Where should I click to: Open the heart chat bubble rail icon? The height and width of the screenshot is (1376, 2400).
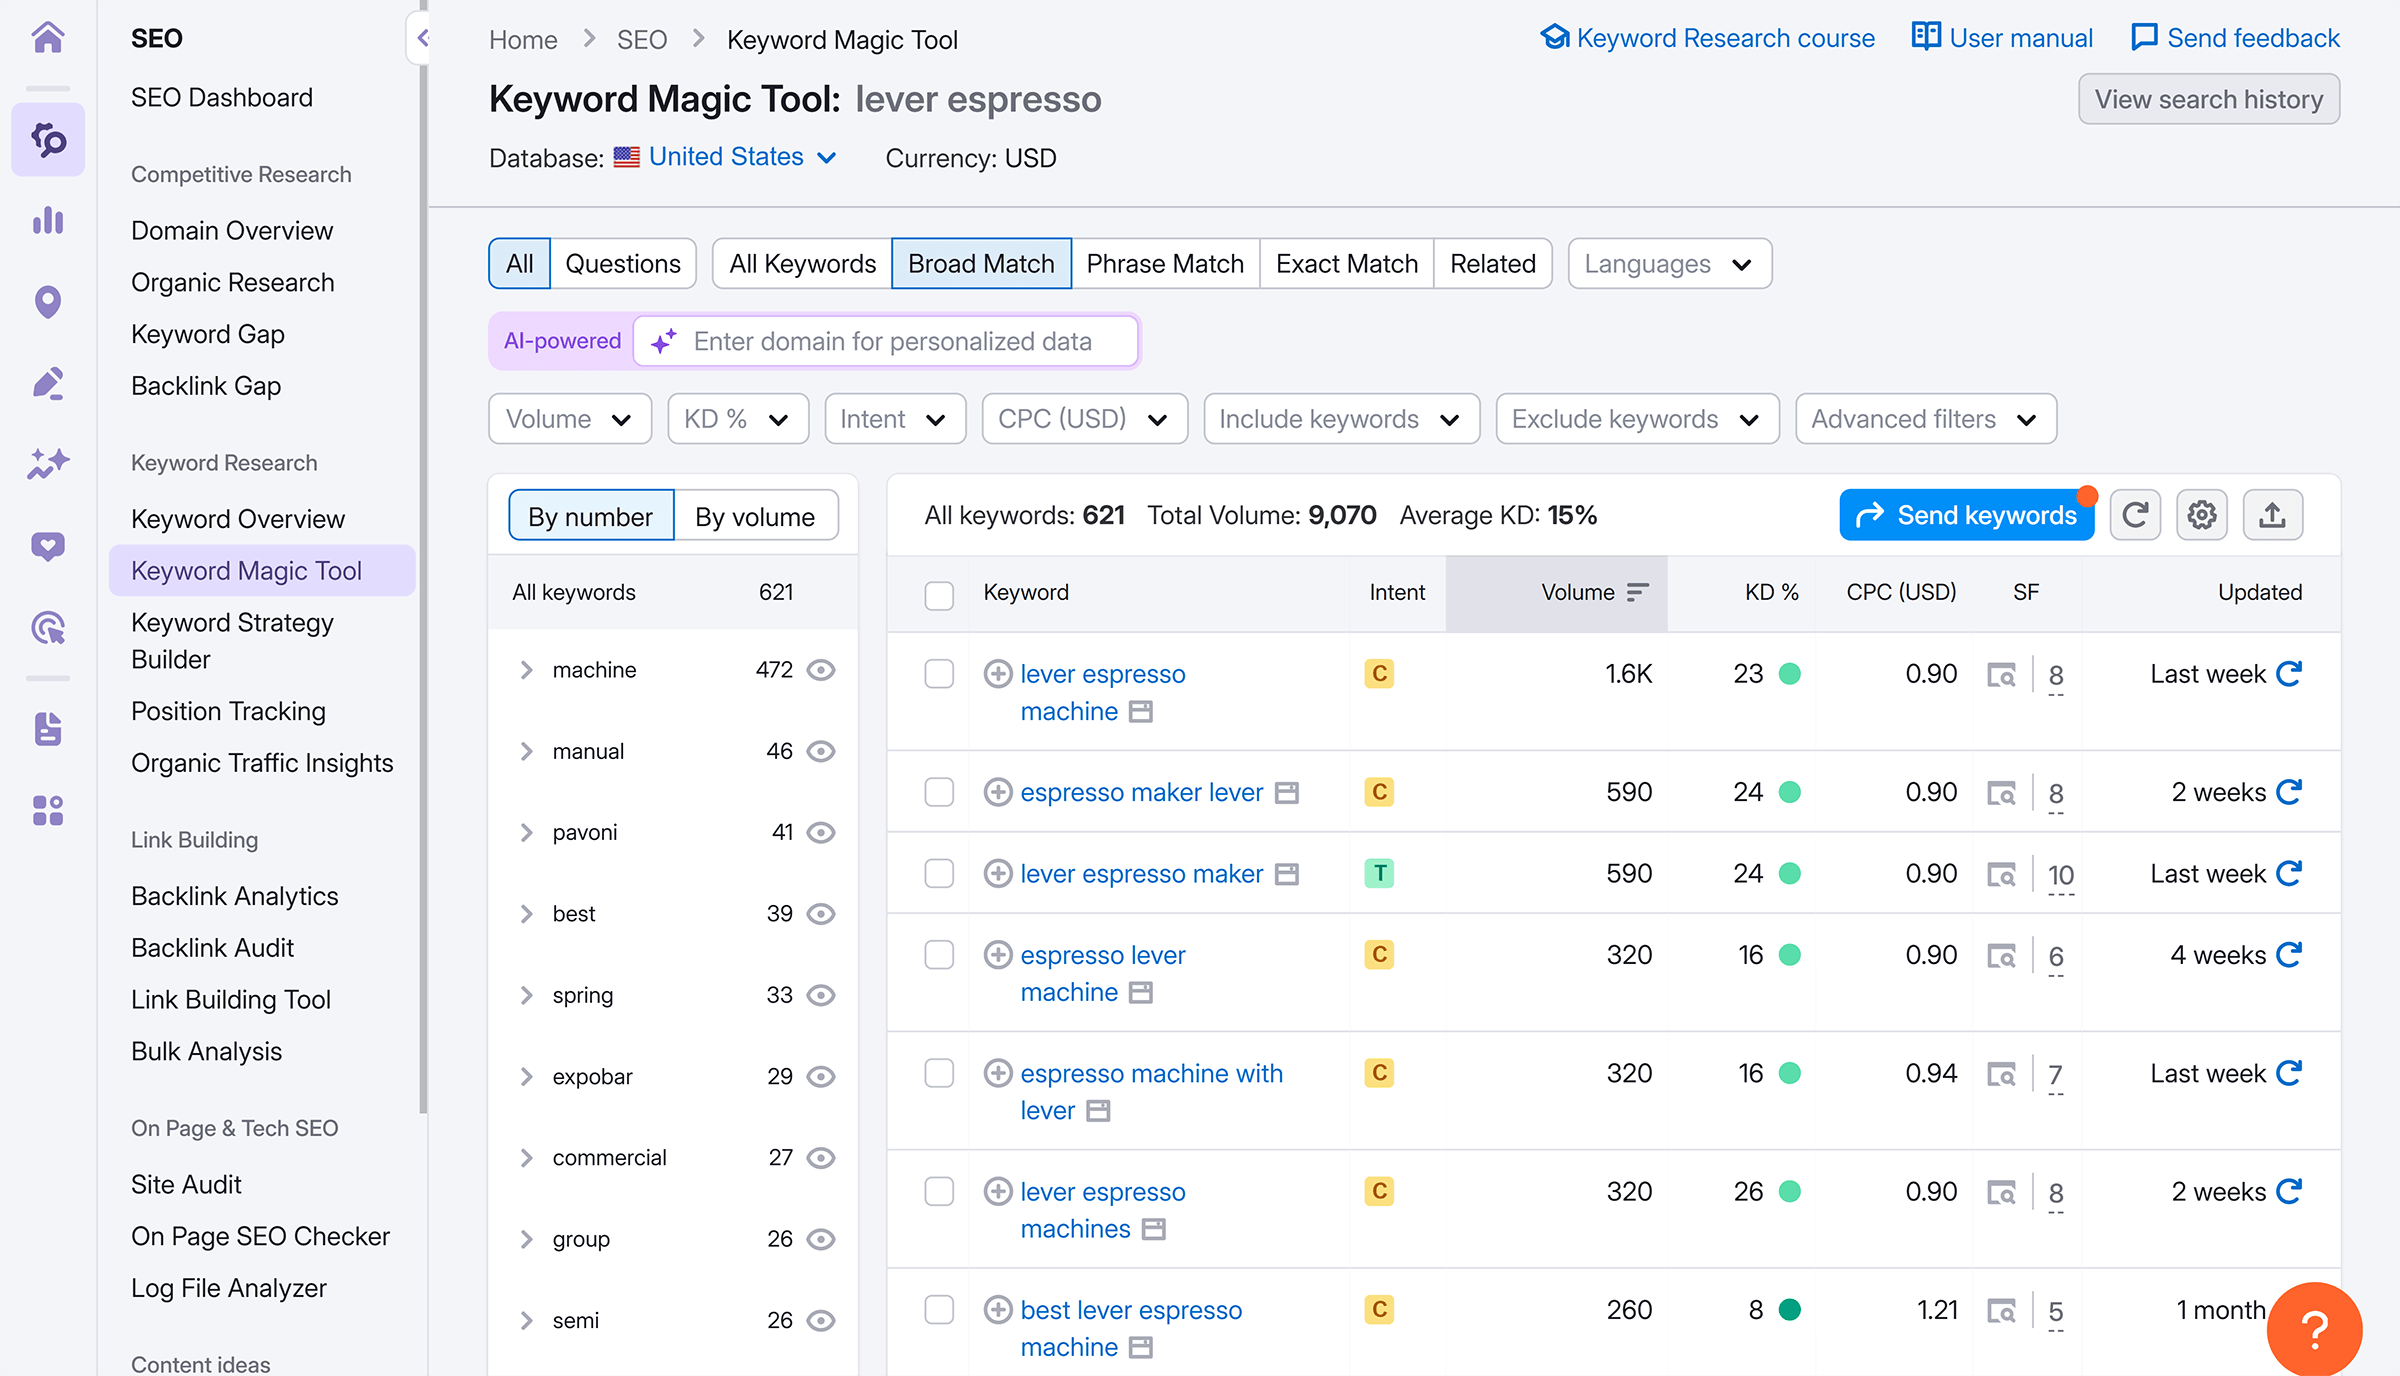coord(48,546)
